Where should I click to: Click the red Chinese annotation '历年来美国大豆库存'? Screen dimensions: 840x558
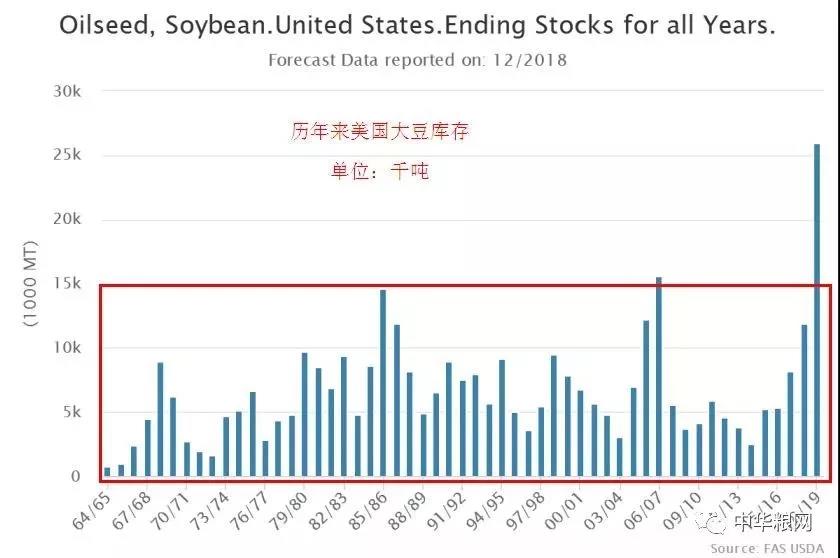[380, 131]
